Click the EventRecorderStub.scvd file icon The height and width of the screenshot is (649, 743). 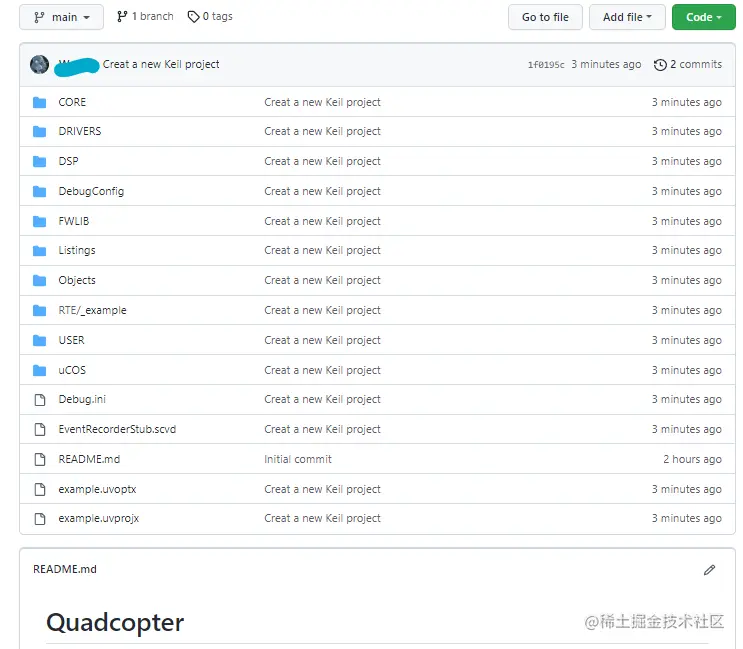pyautogui.click(x=40, y=430)
